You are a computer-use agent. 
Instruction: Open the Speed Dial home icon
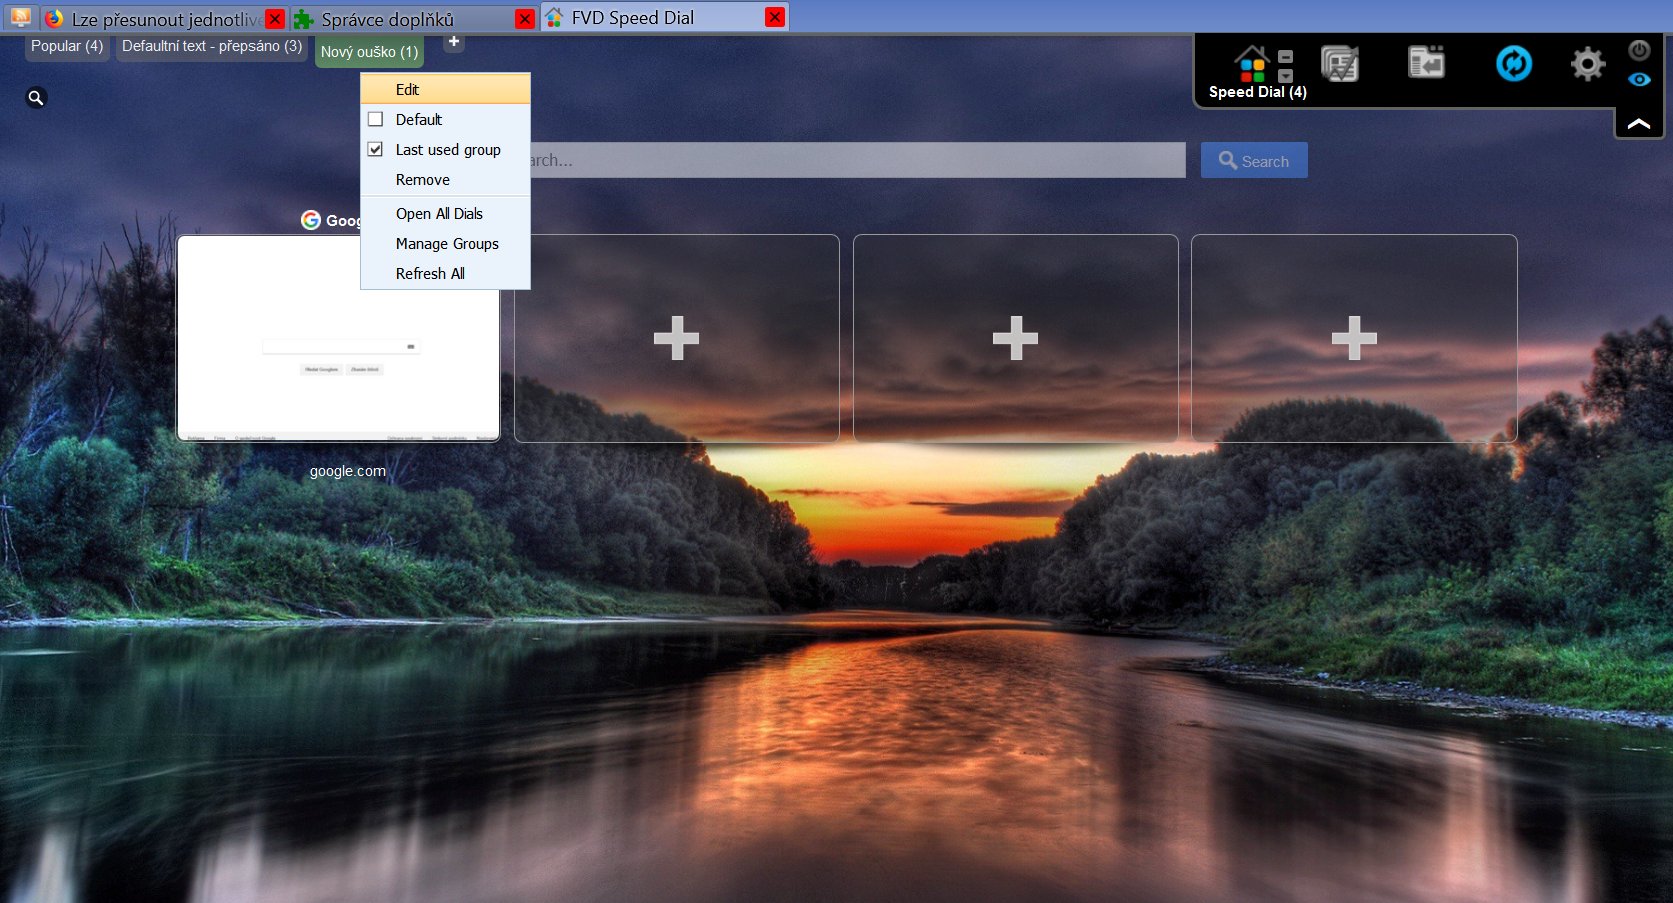1251,64
